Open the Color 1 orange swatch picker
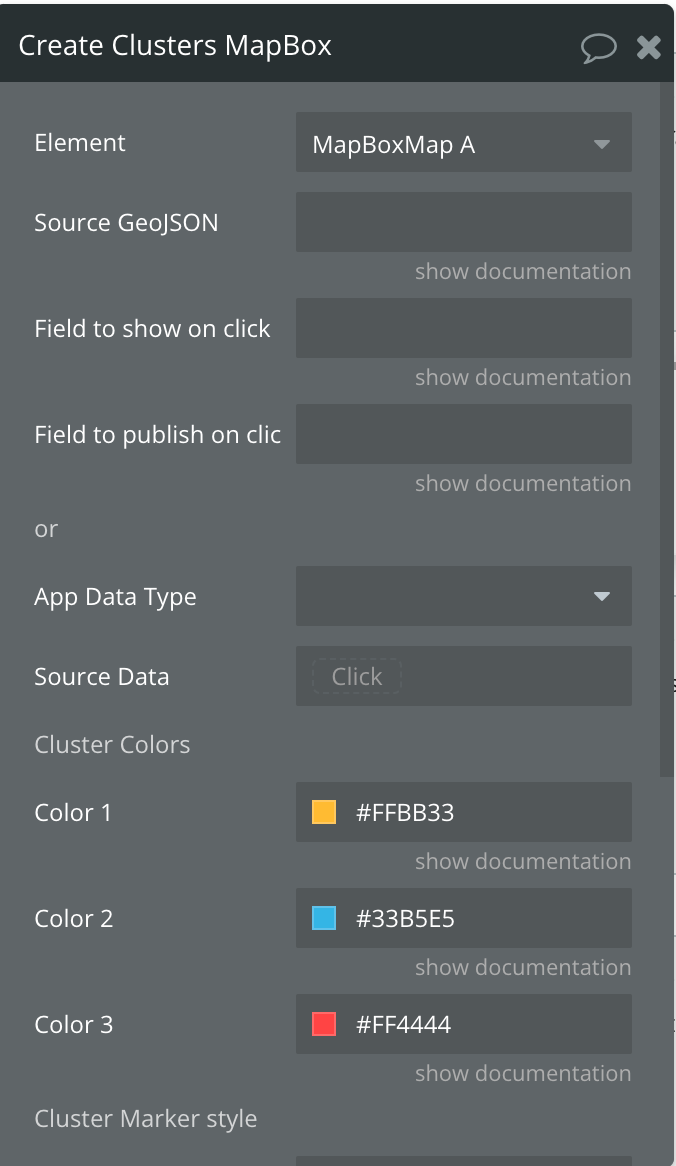676x1166 pixels. point(323,812)
